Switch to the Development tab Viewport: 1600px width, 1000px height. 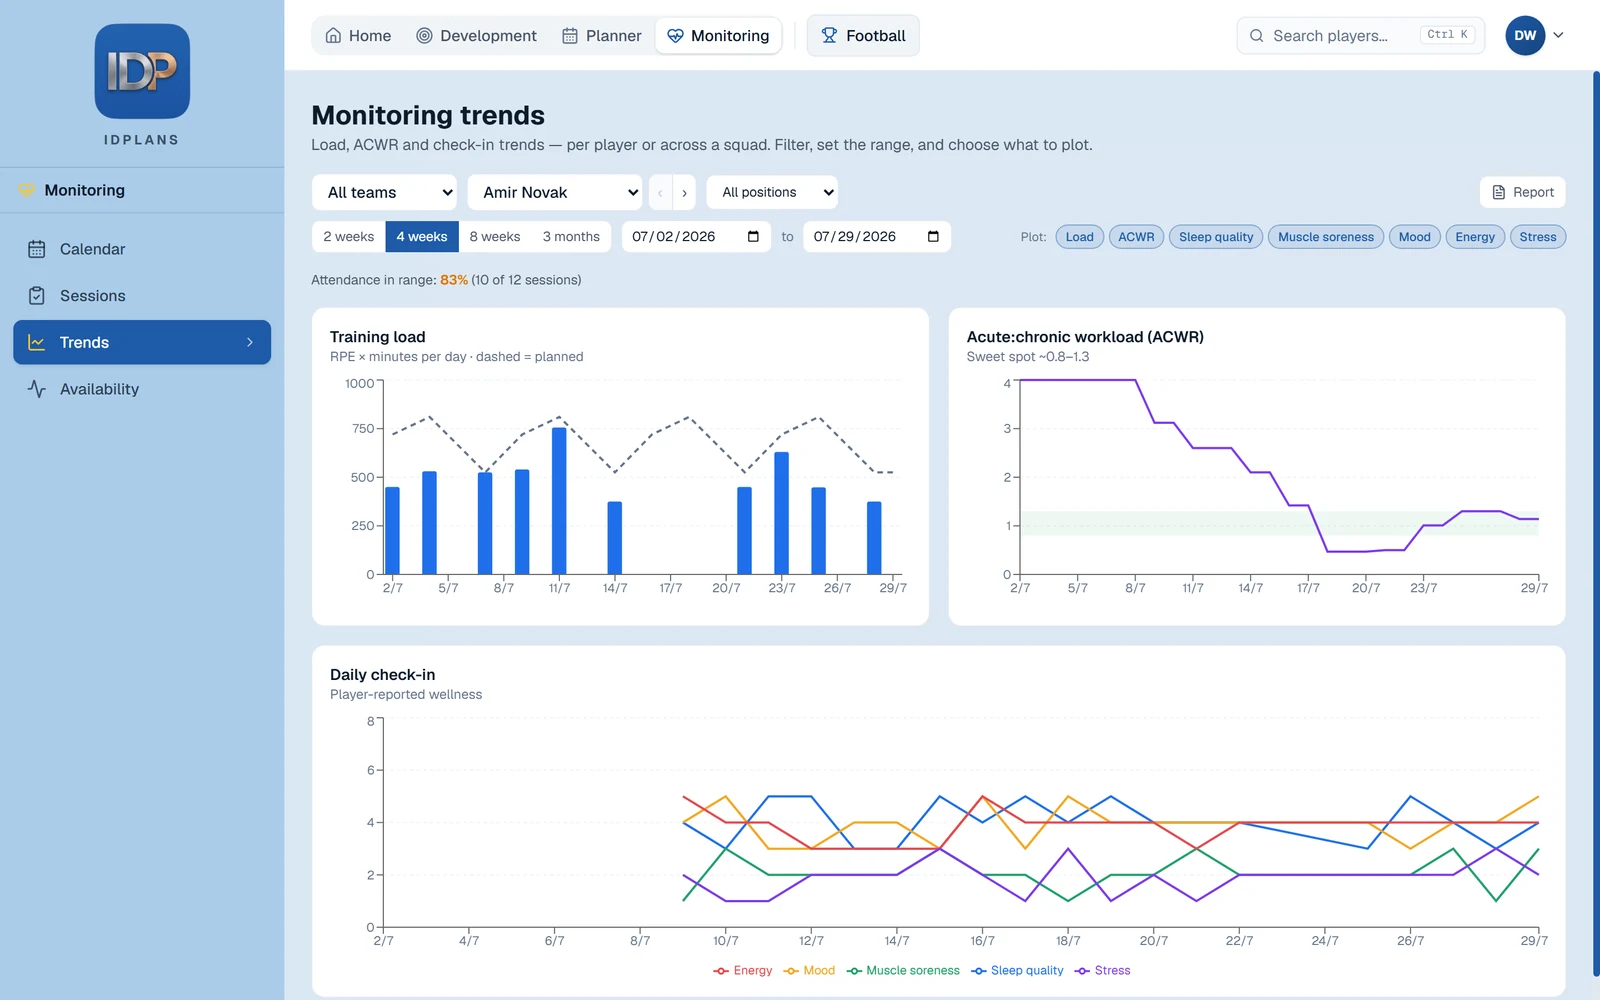pyautogui.click(x=476, y=36)
